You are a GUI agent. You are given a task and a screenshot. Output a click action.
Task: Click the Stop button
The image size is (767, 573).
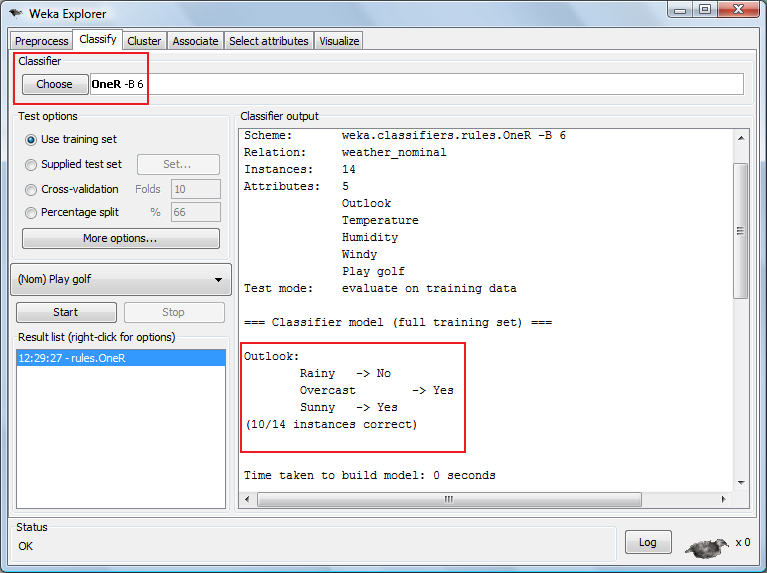coord(174,312)
